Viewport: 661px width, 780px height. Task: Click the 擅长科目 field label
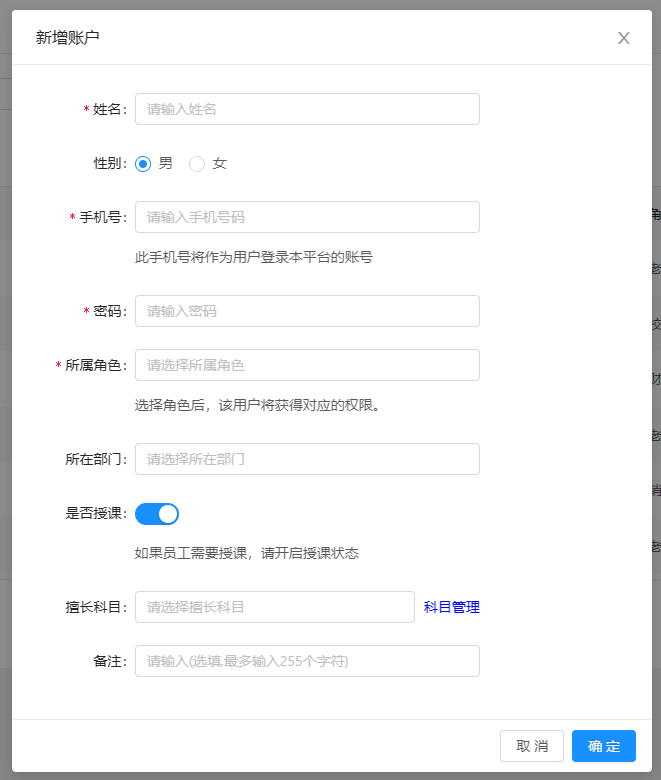coord(96,607)
